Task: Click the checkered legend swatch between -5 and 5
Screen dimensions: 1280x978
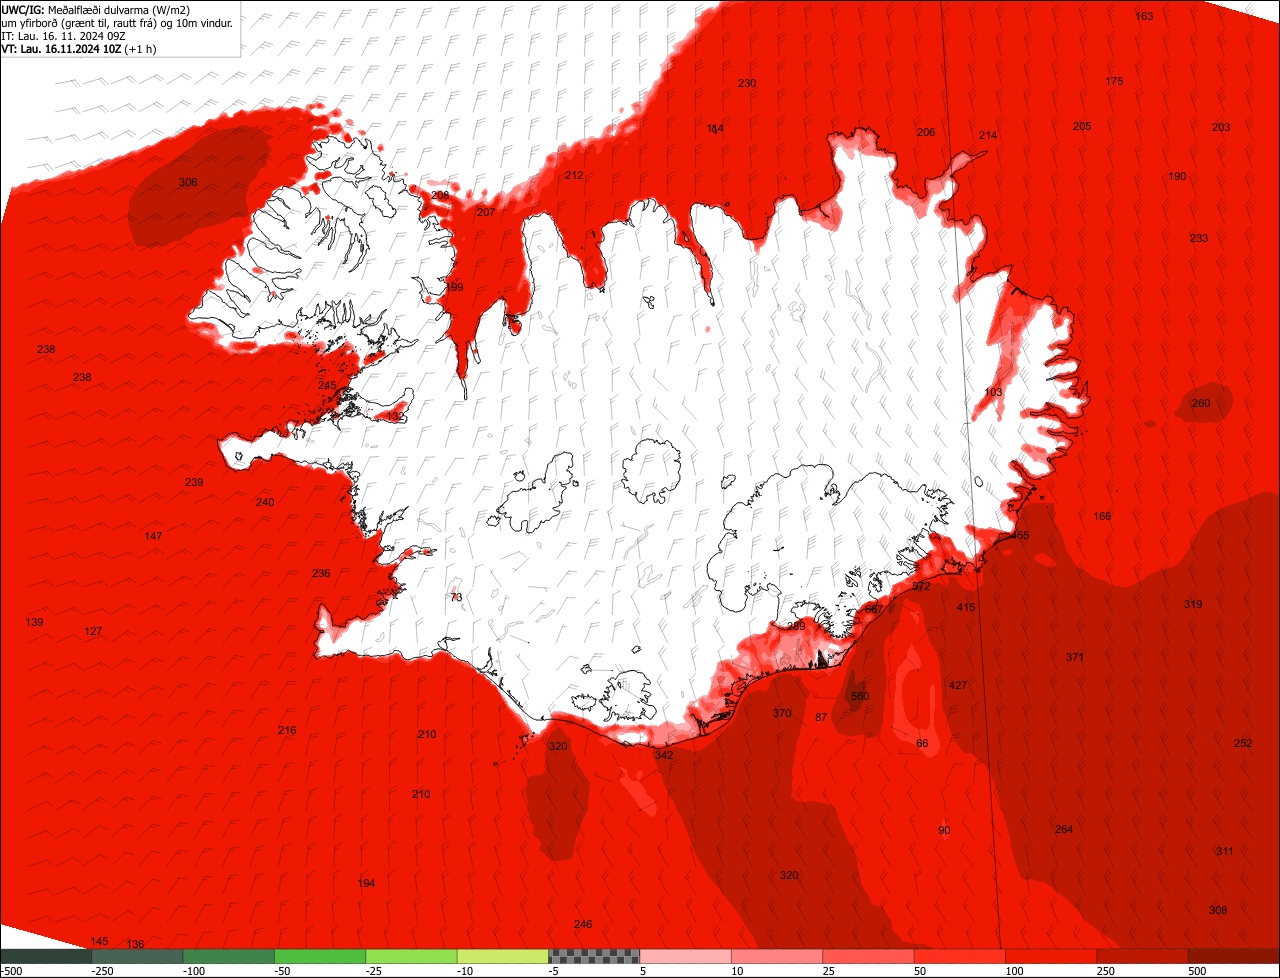Action: tap(594, 956)
